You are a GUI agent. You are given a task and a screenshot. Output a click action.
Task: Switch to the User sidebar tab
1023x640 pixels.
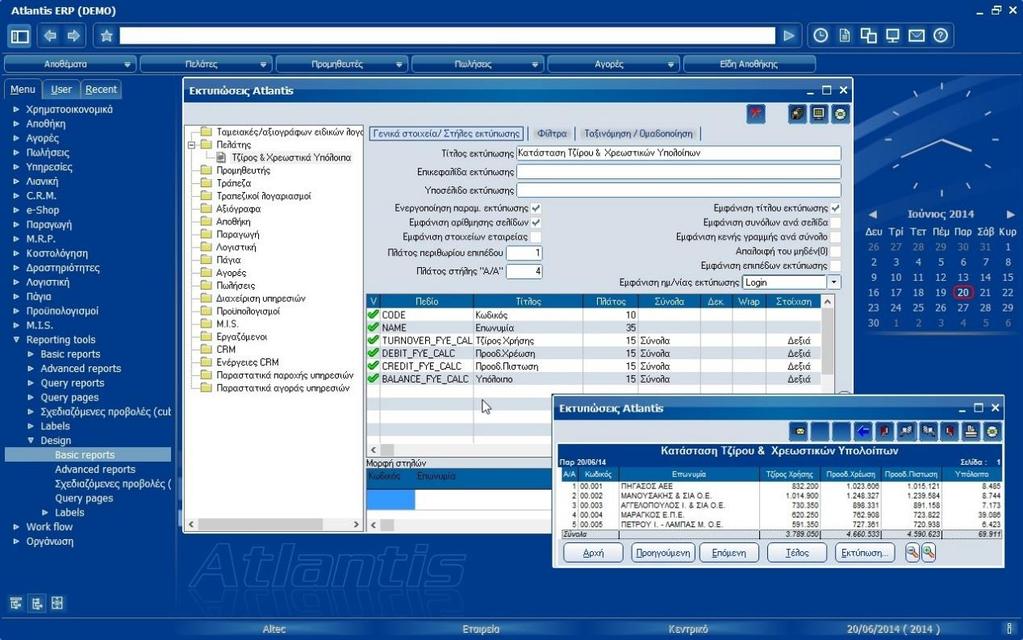click(61, 89)
